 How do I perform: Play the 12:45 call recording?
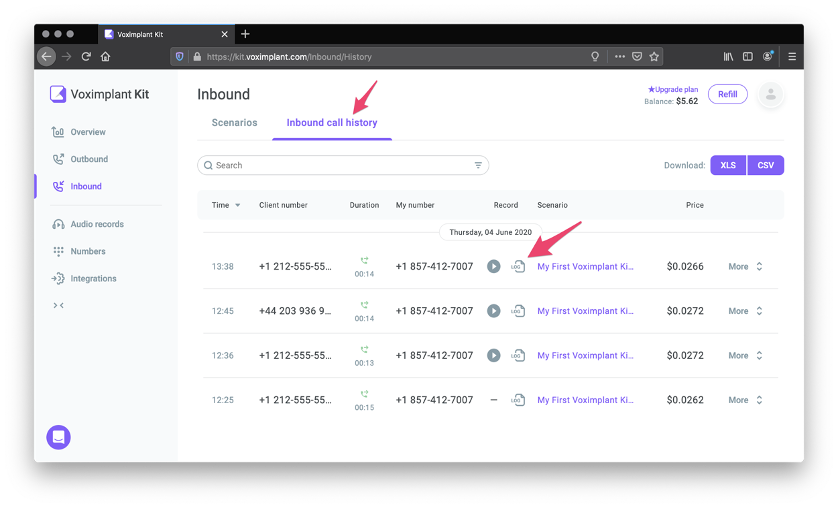point(493,311)
